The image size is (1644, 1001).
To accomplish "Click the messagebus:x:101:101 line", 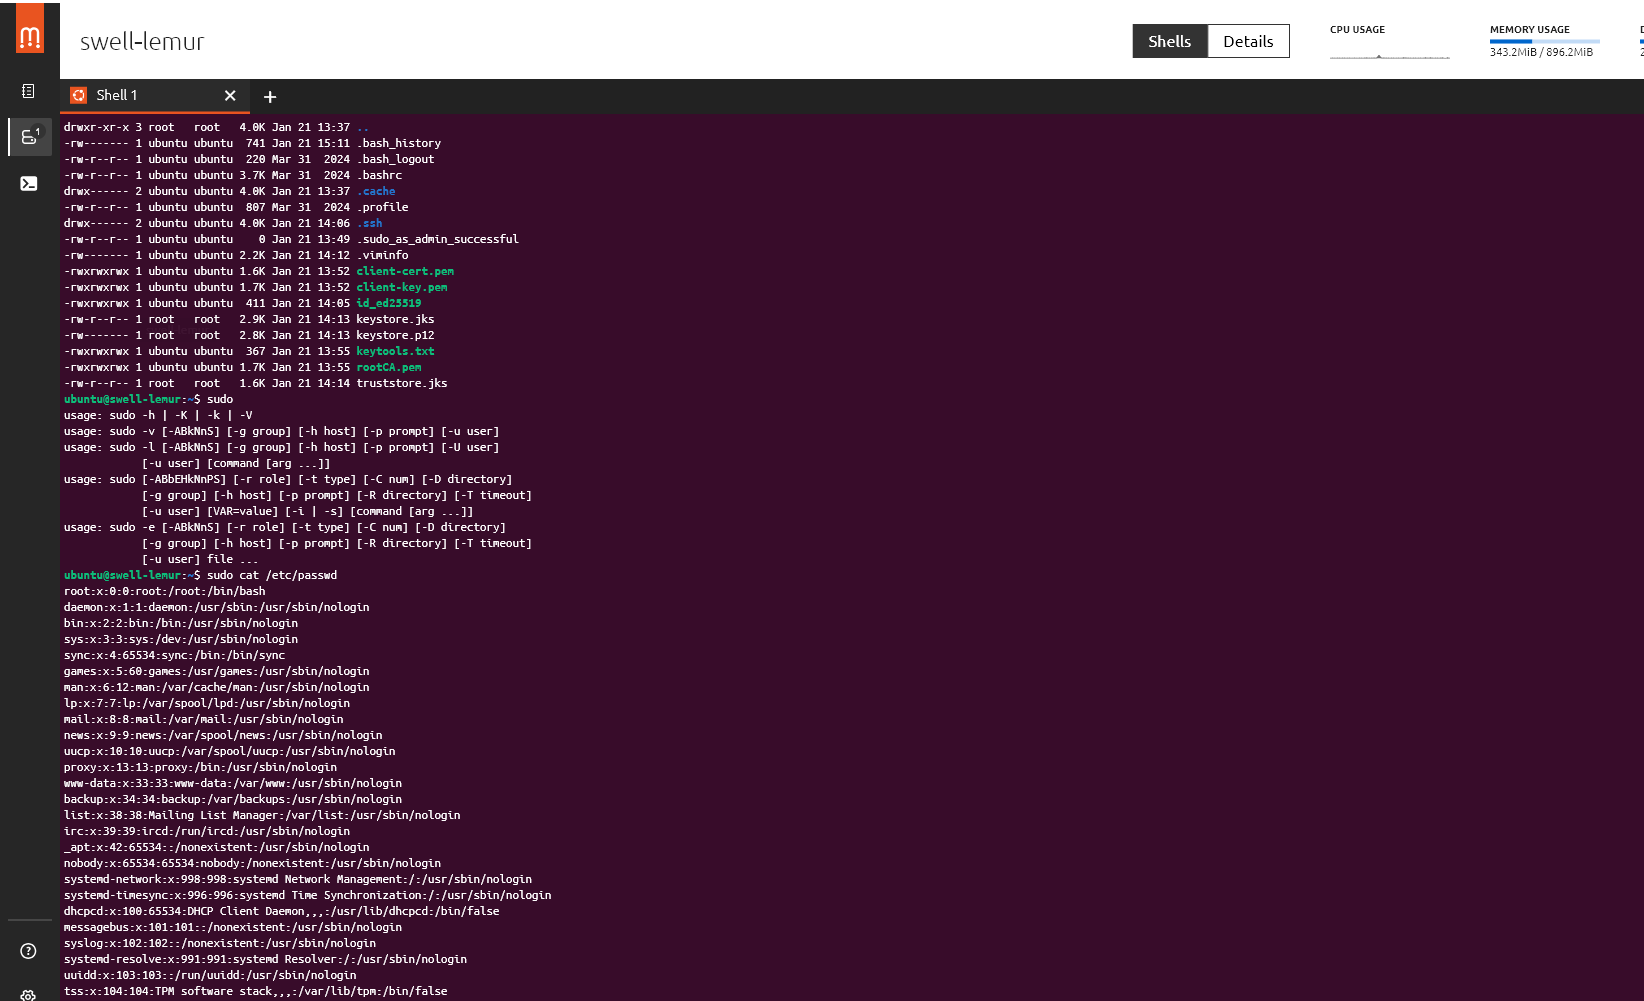I will [233, 927].
